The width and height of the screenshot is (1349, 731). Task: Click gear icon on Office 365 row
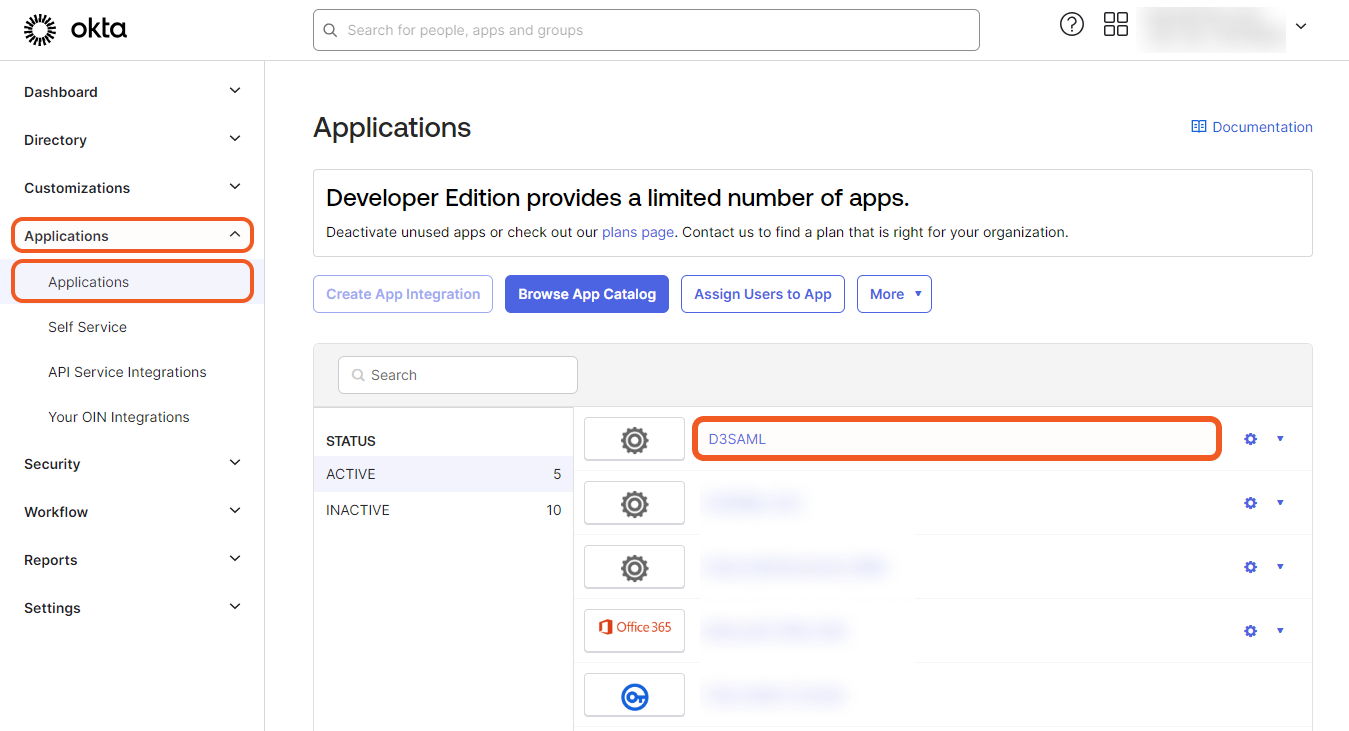pos(1250,631)
